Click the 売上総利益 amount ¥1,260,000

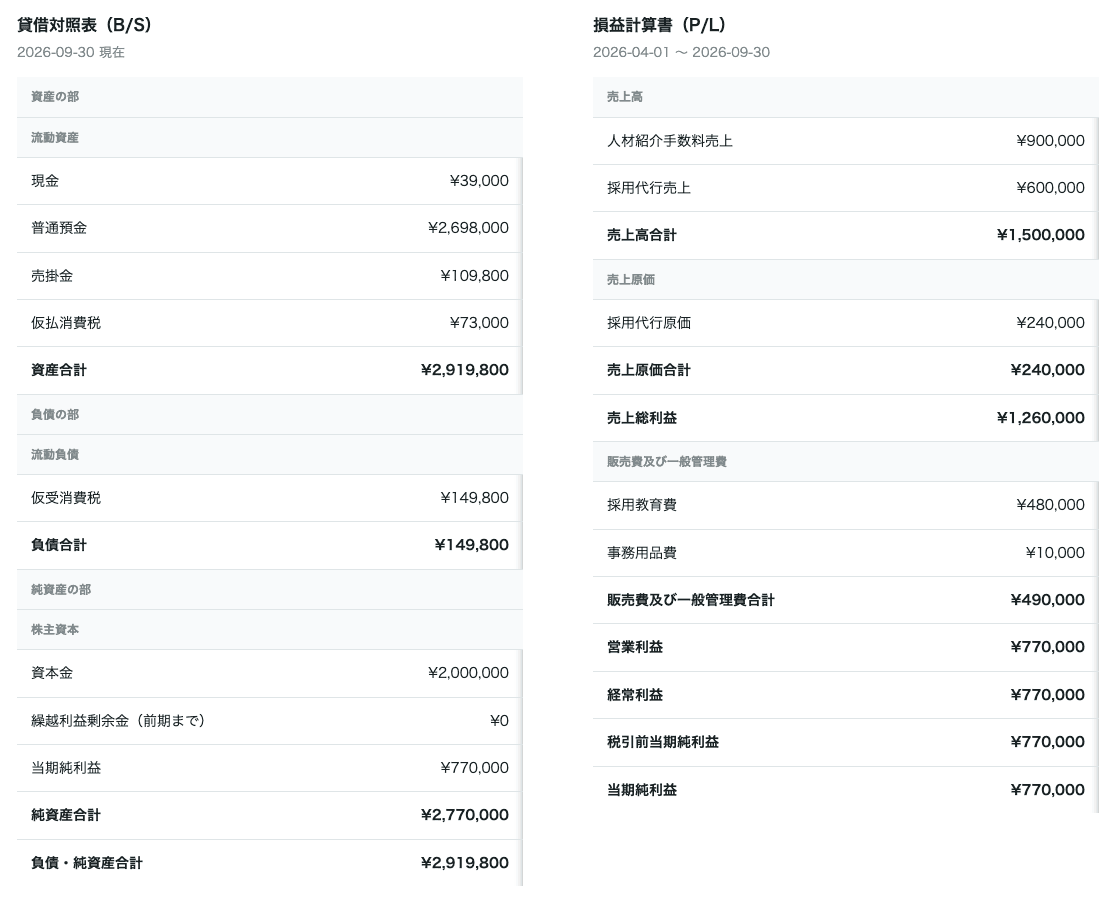1041,418
